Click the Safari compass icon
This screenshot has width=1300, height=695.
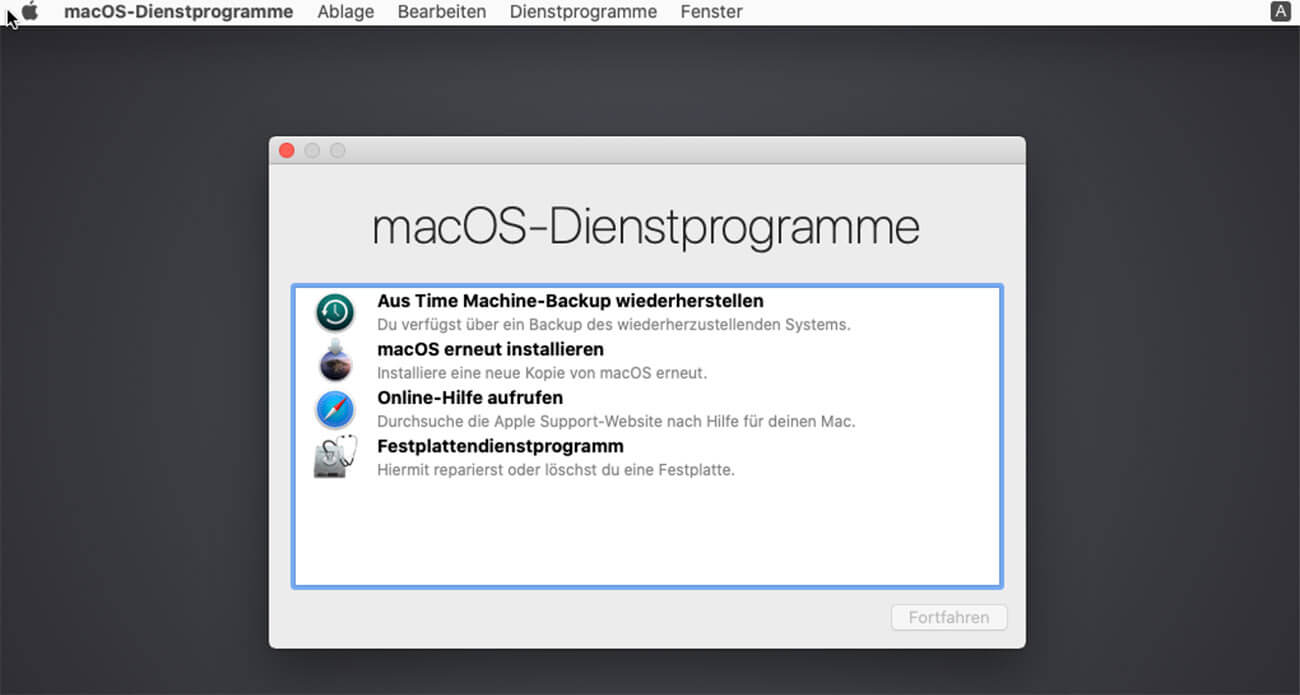(x=335, y=410)
